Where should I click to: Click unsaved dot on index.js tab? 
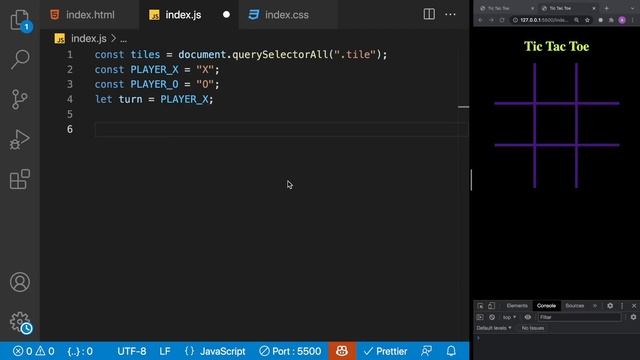[x=226, y=15]
